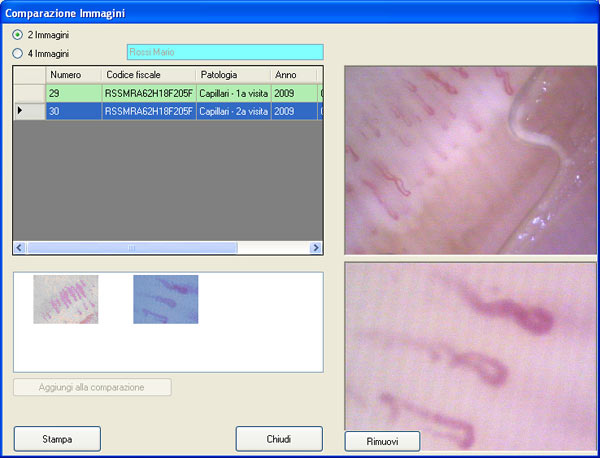
Task: Click the Patologia column header
Action: point(233,75)
